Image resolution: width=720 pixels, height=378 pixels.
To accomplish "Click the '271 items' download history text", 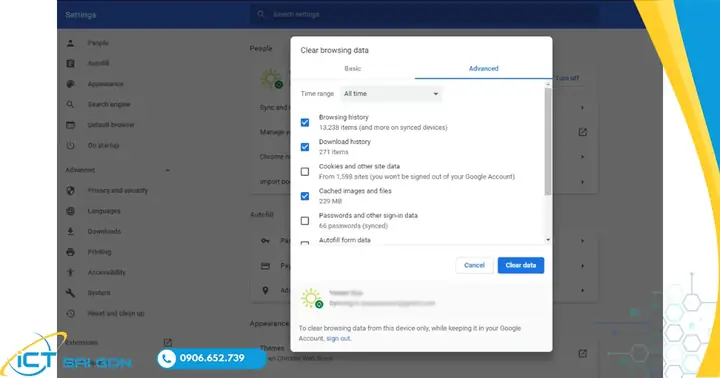I will pyautogui.click(x=334, y=152).
